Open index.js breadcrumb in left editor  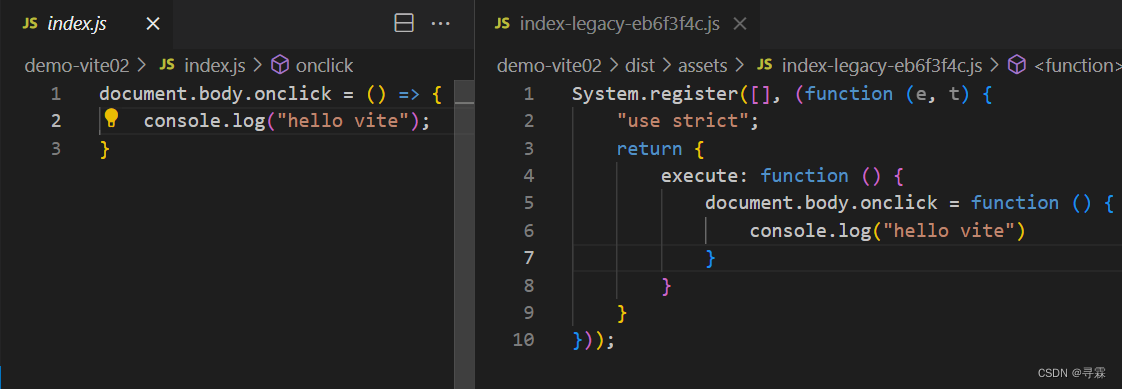(215, 66)
